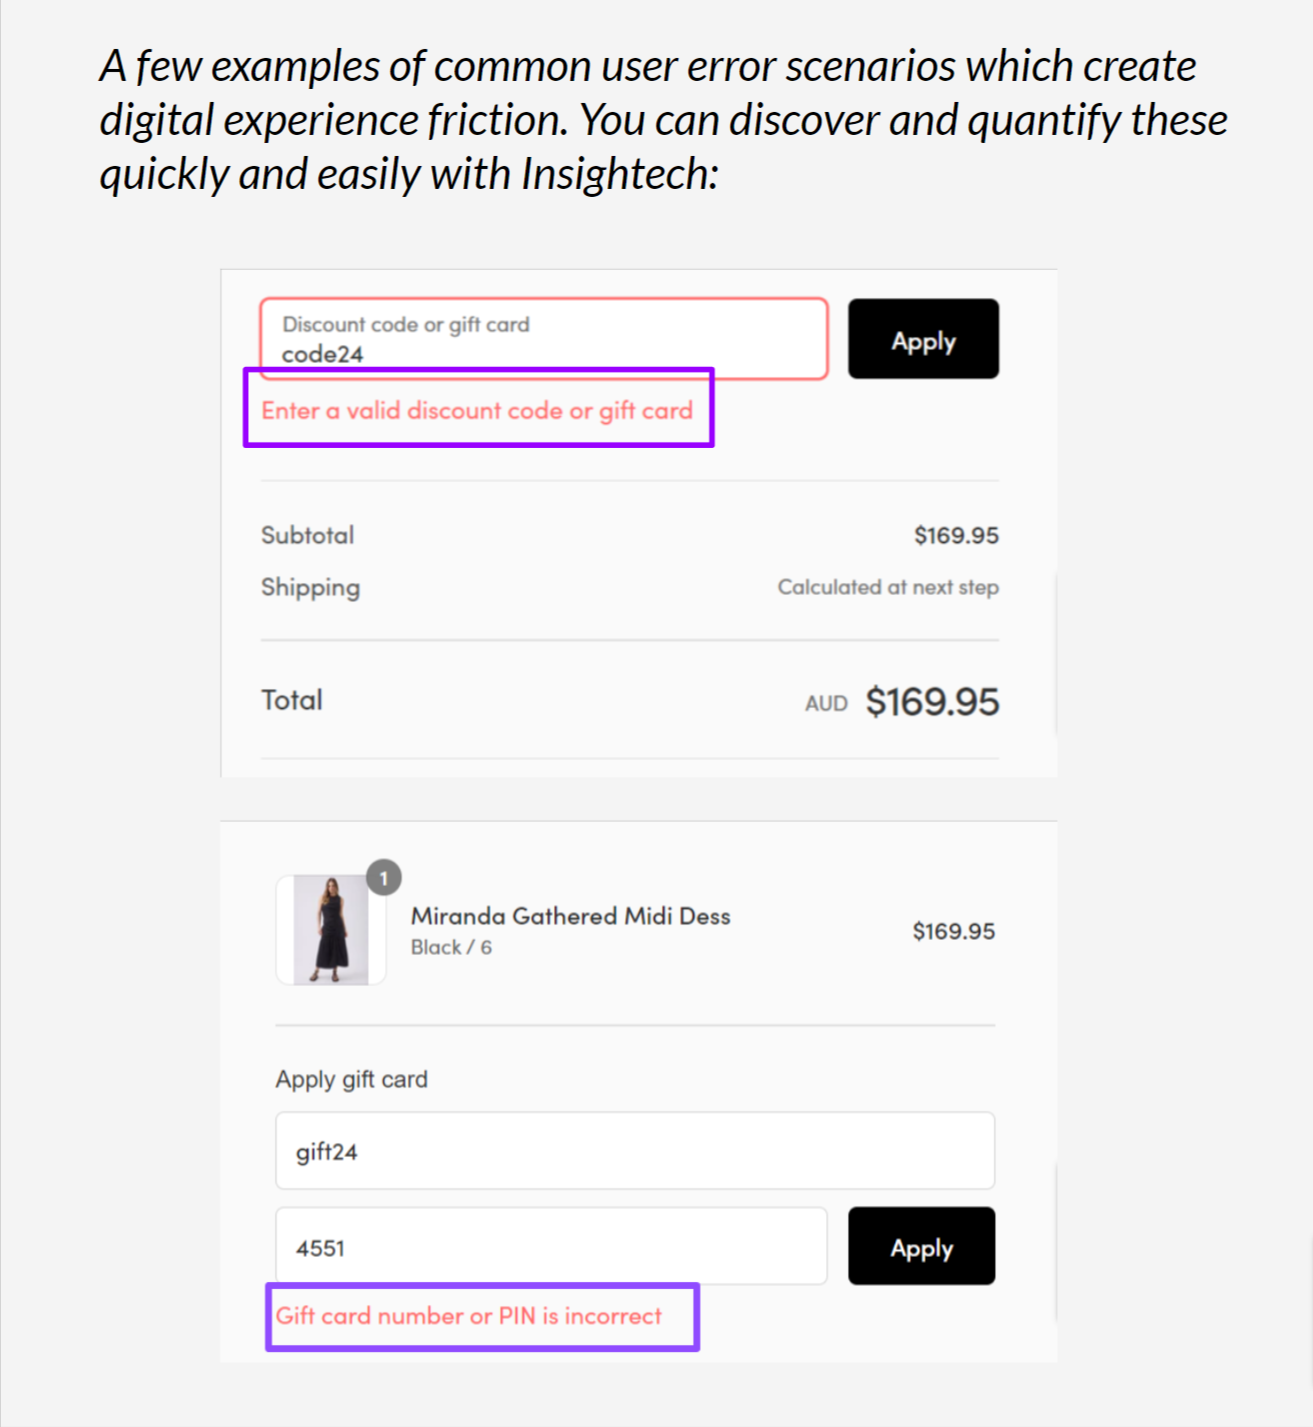
Task: Click the 'Black / 6' variant text
Action: (x=451, y=947)
